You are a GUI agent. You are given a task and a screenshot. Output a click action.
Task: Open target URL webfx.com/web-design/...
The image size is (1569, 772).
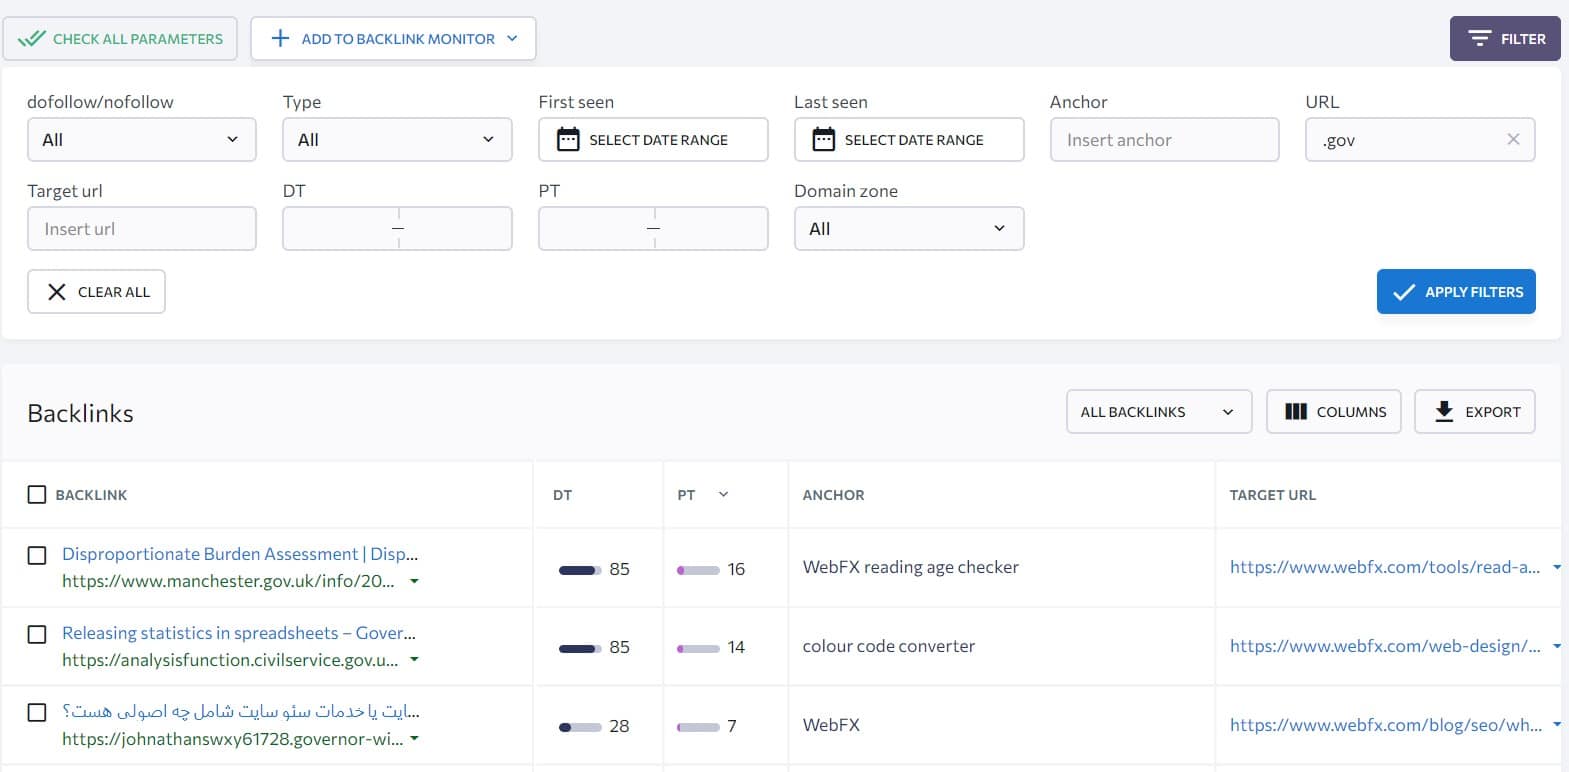1385,646
